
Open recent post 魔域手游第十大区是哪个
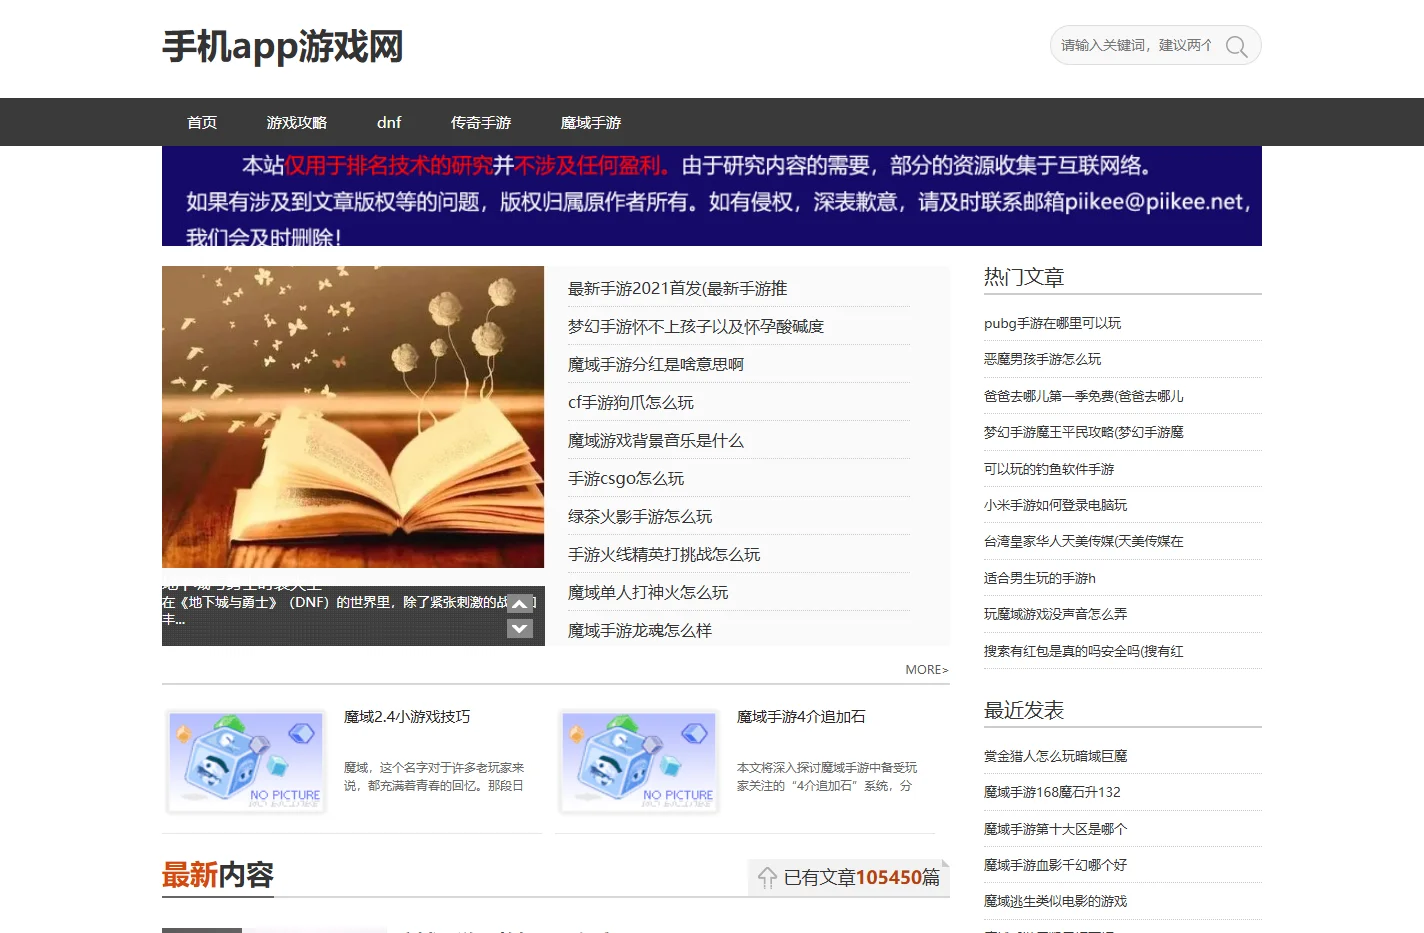(x=1055, y=829)
